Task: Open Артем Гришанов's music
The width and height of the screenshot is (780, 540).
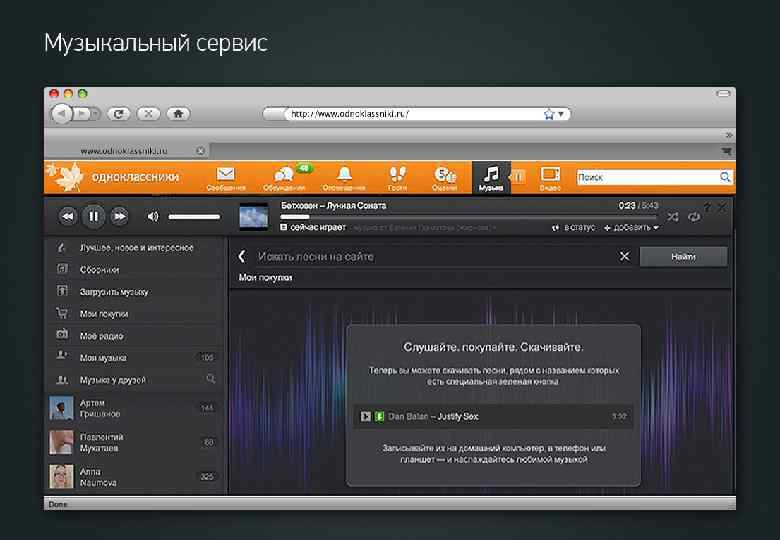Action: coord(135,408)
